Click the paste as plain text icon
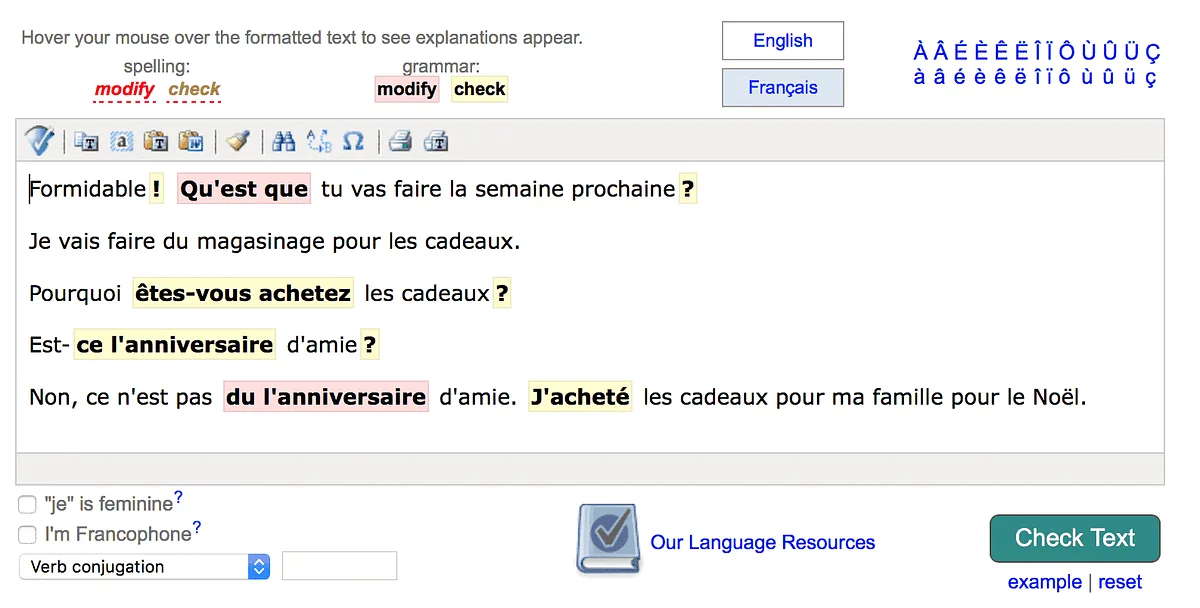 pos(155,141)
